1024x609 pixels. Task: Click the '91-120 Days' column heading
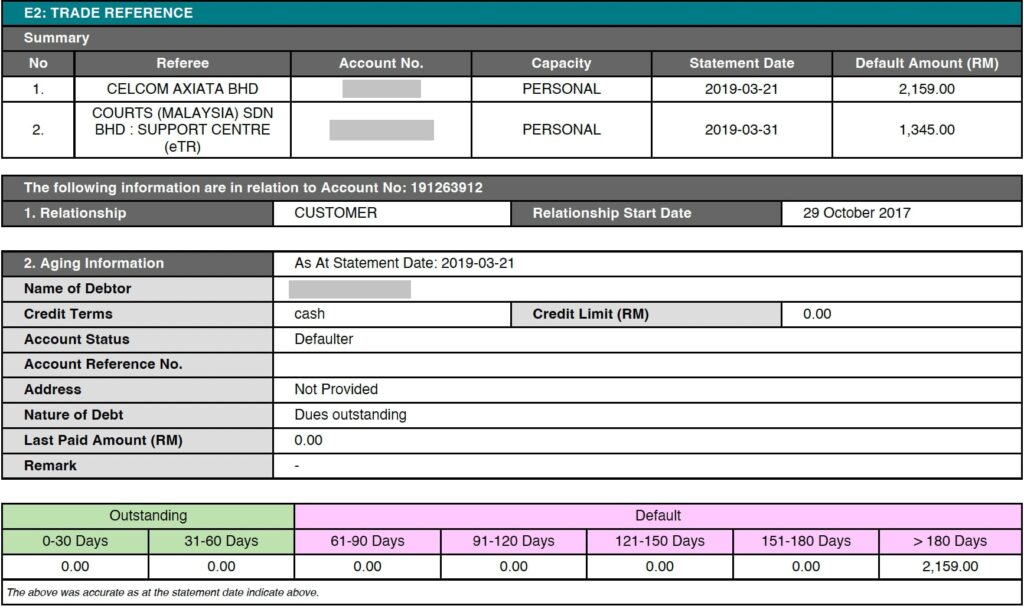pos(513,541)
